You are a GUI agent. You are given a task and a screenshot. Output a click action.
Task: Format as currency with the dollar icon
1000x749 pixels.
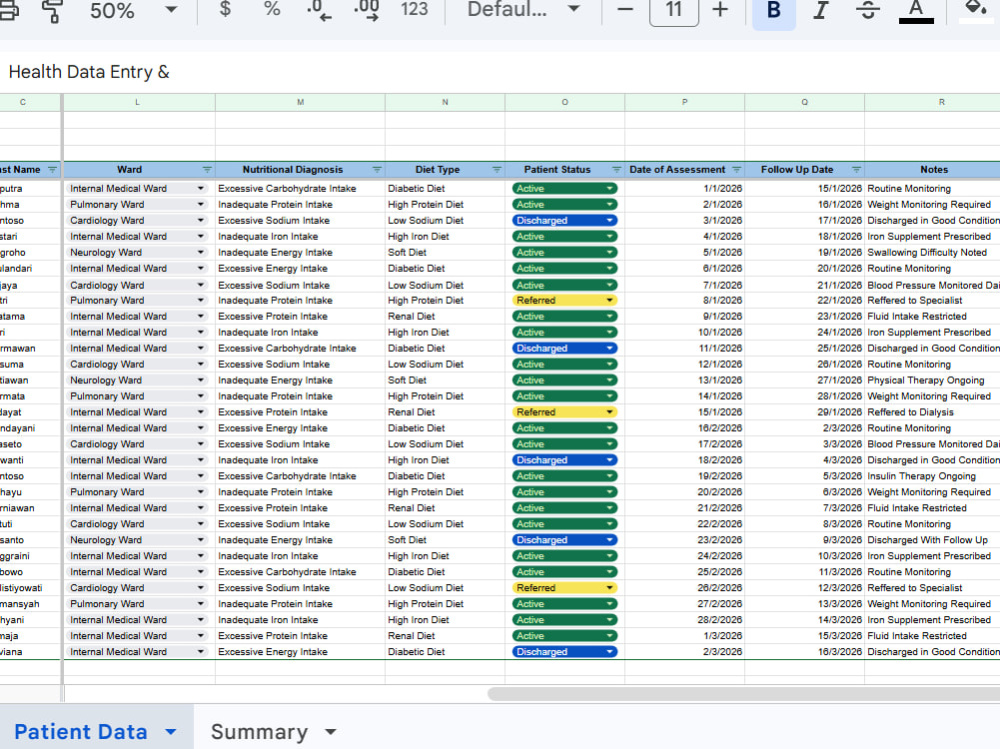tap(225, 9)
